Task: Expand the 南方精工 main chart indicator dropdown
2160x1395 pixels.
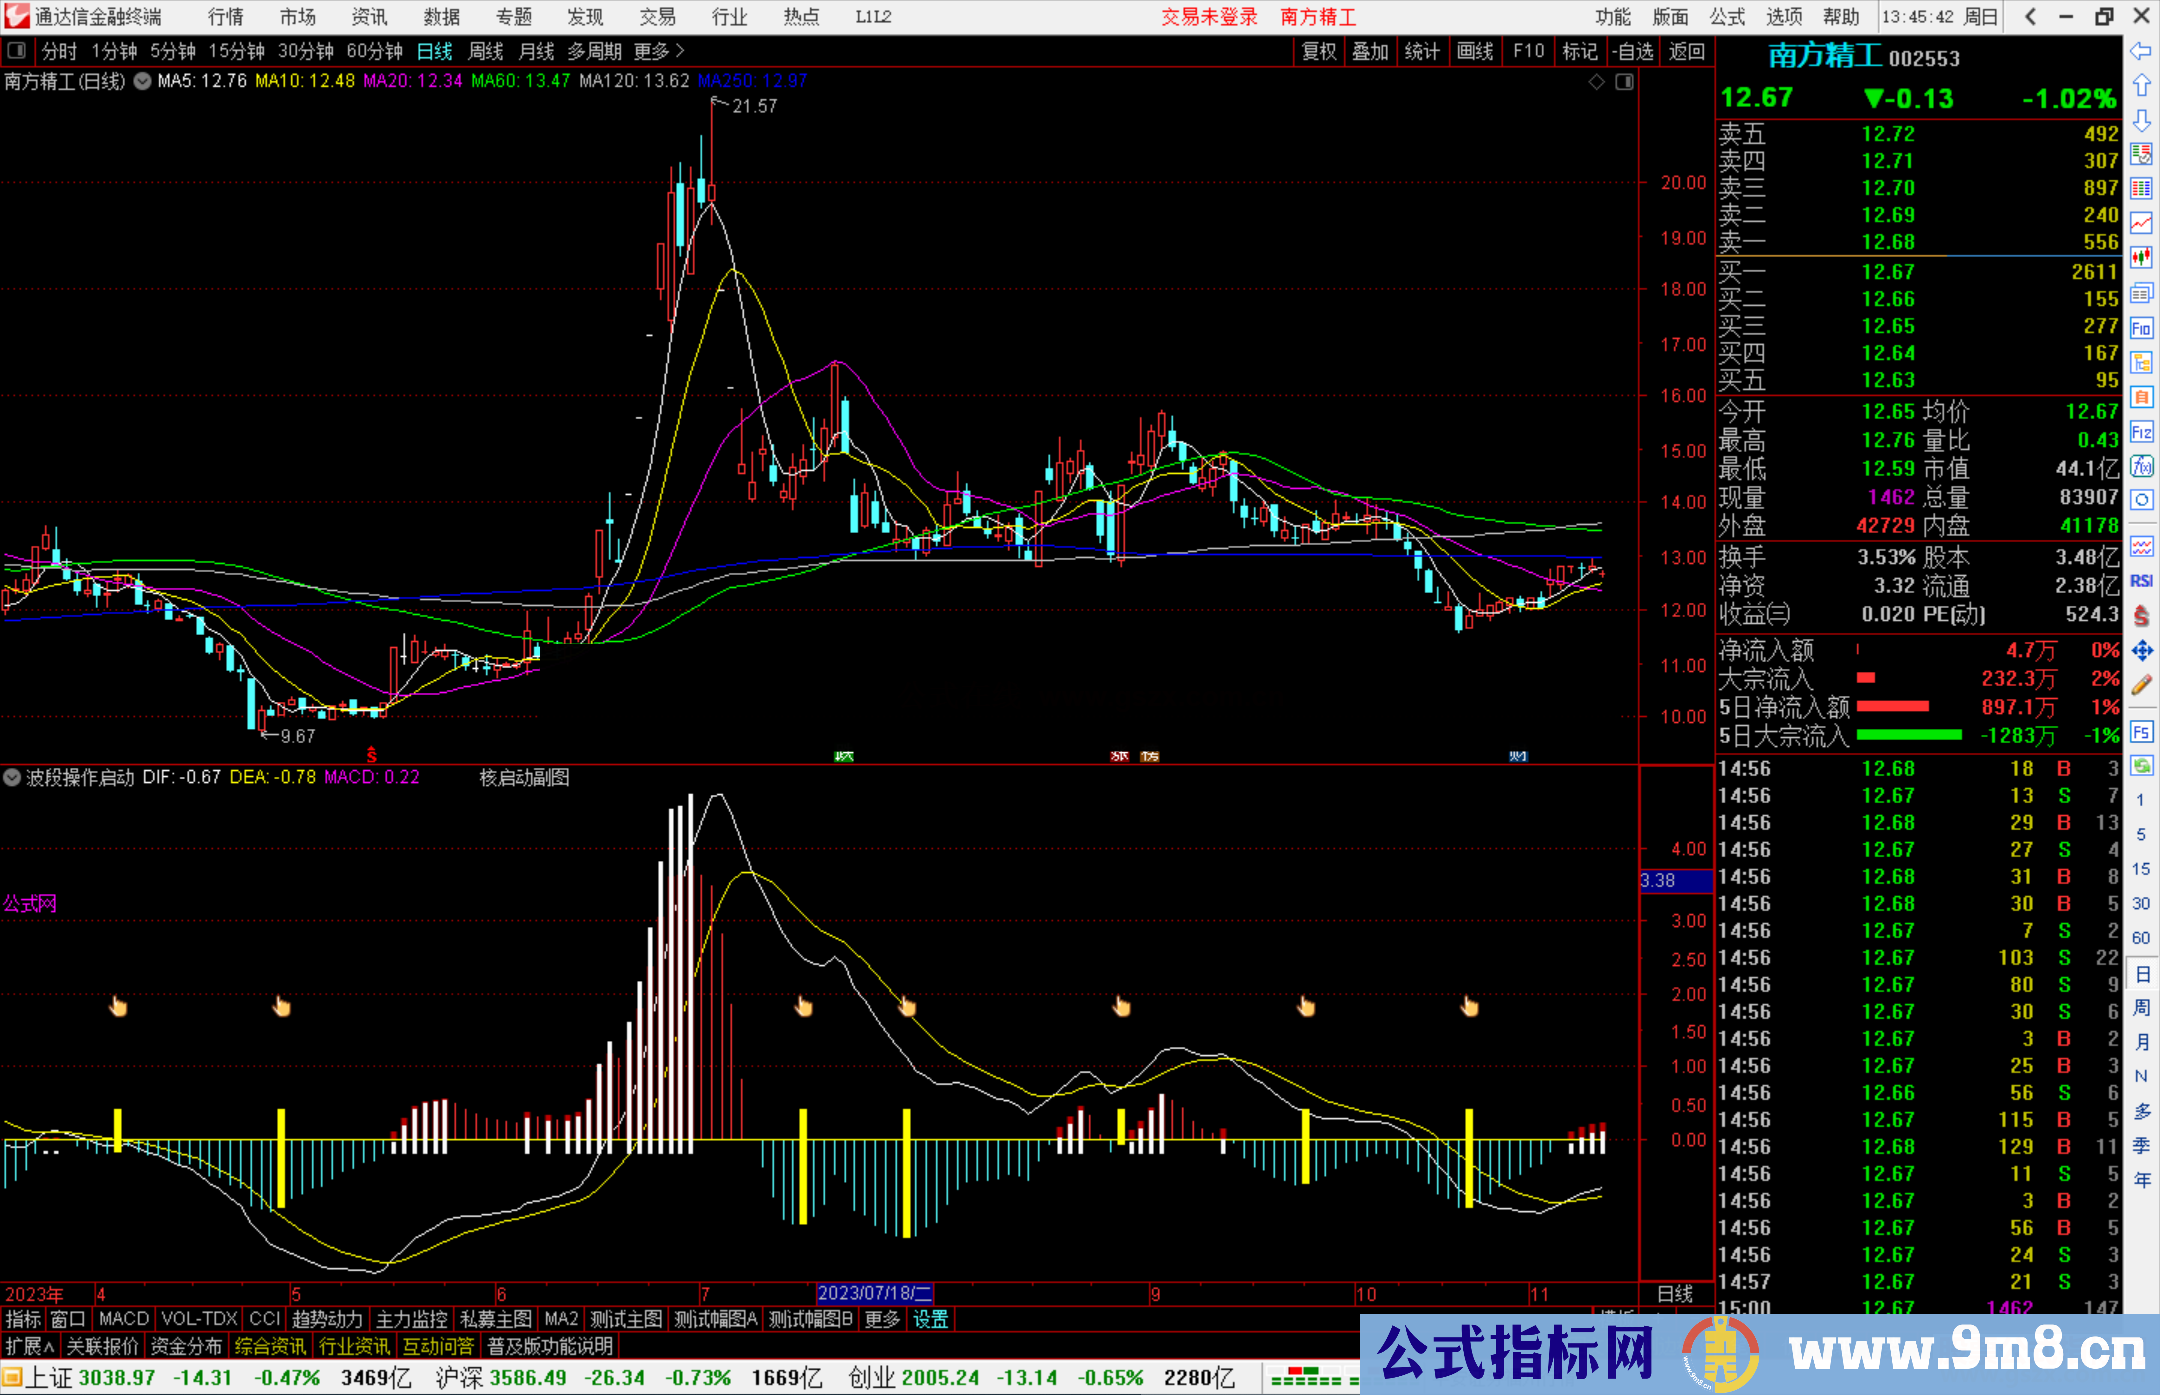Action: tap(142, 81)
